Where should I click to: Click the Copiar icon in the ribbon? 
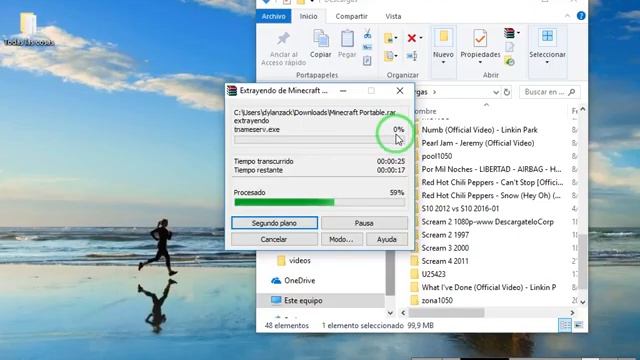coord(321,39)
